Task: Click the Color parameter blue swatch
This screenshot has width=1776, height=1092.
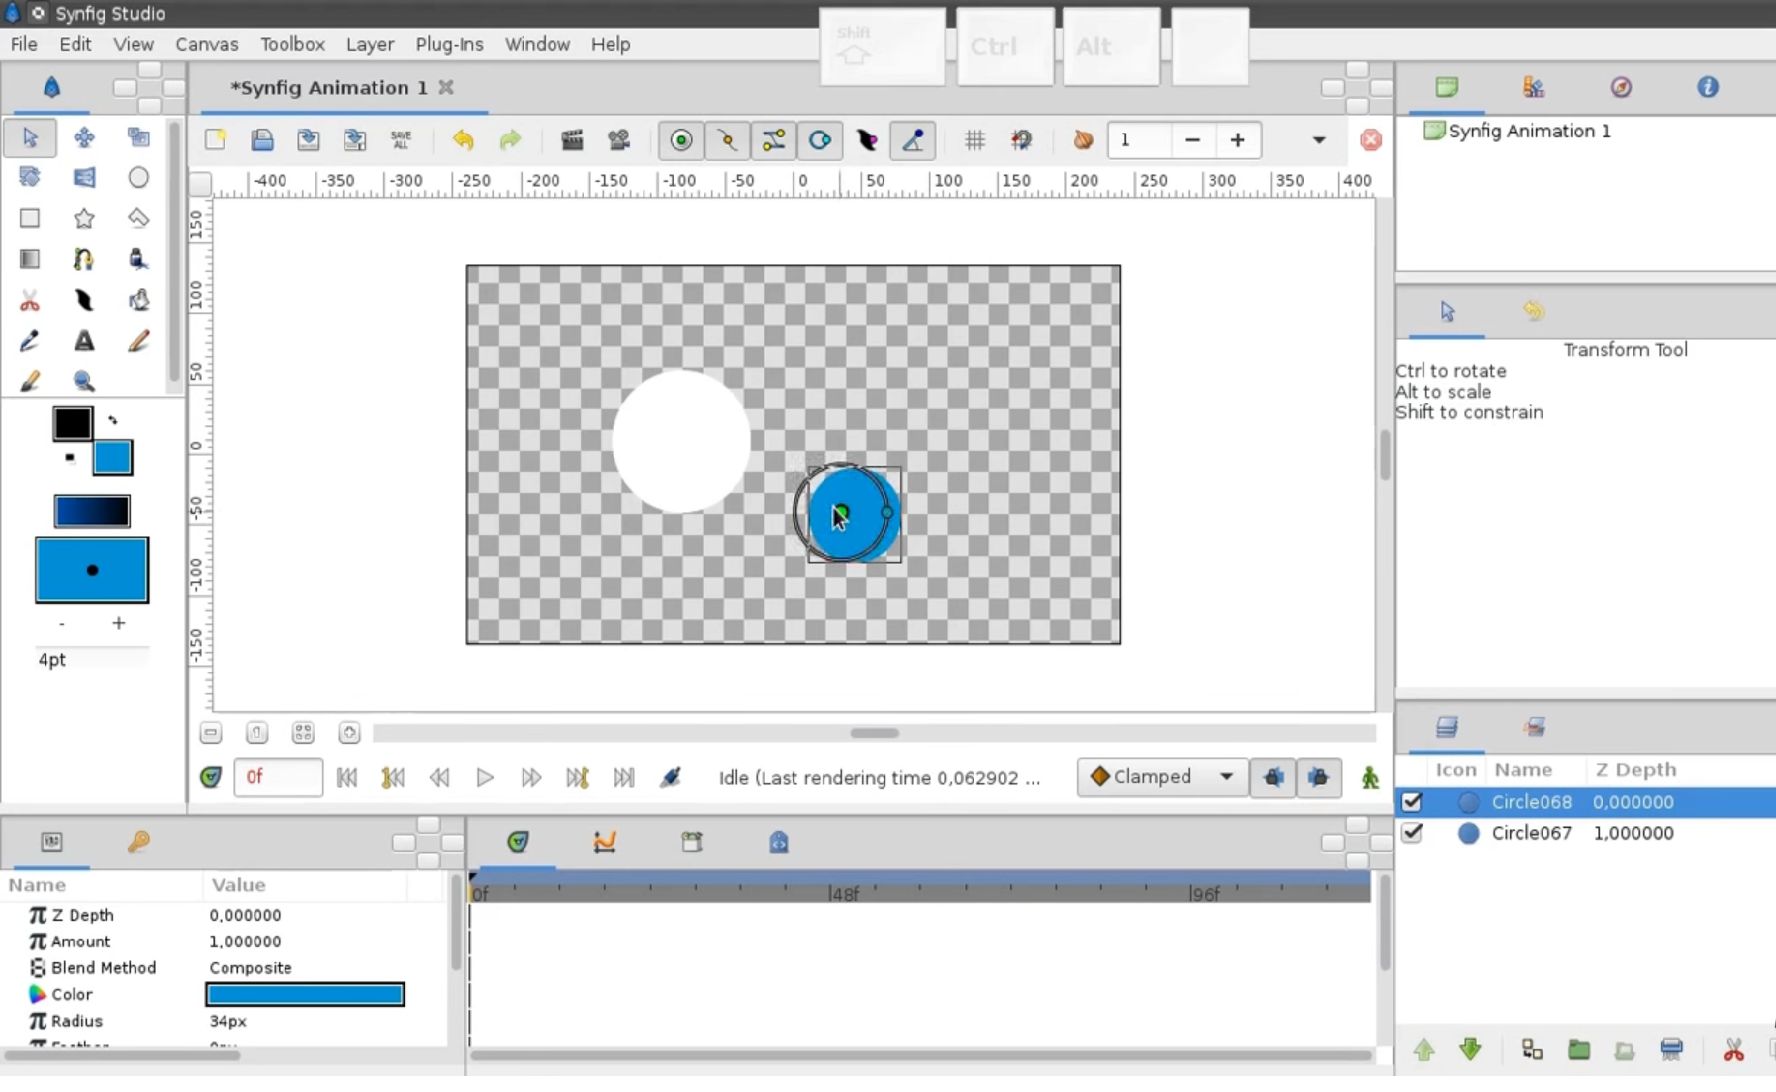Action: pos(305,994)
